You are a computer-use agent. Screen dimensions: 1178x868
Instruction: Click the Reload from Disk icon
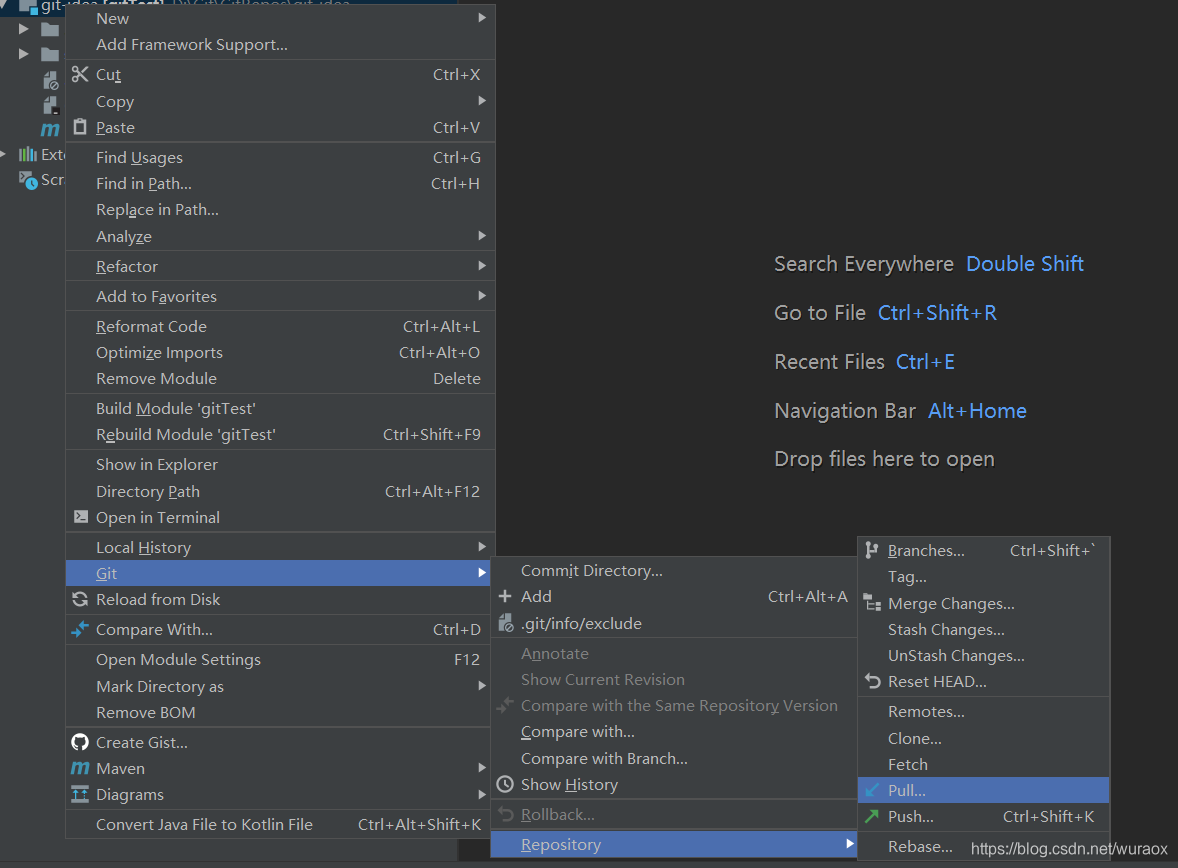80,600
